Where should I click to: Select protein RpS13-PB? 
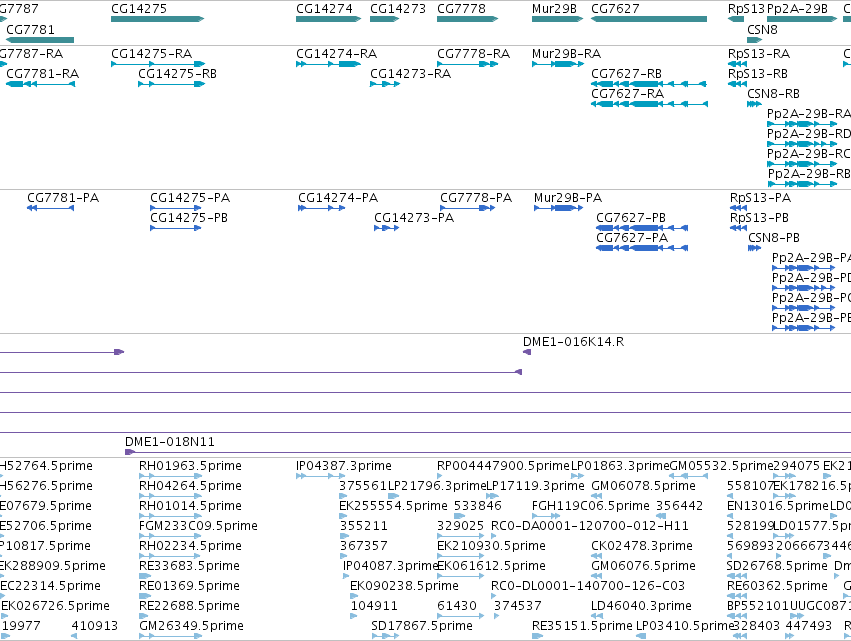759,218
